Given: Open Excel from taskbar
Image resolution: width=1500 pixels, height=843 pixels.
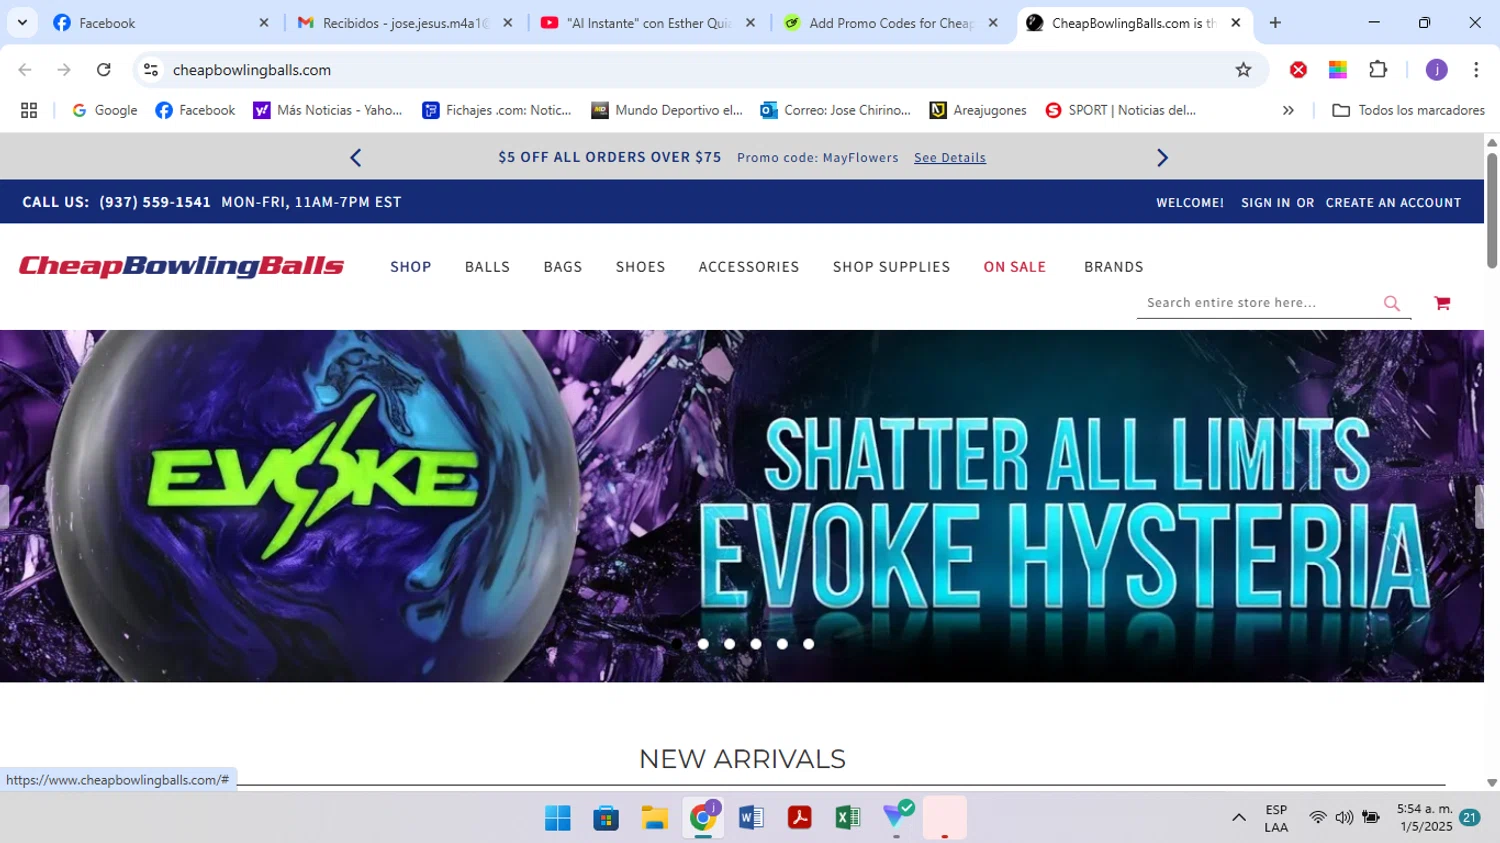Looking at the screenshot, I should coord(847,818).
